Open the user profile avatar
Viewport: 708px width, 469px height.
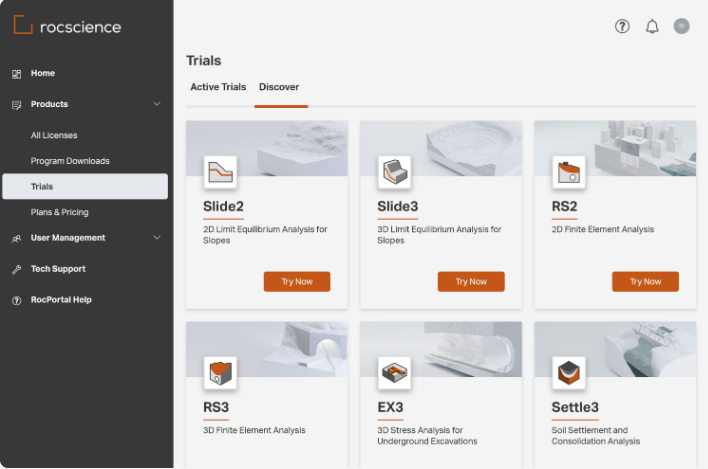(682, 27)
